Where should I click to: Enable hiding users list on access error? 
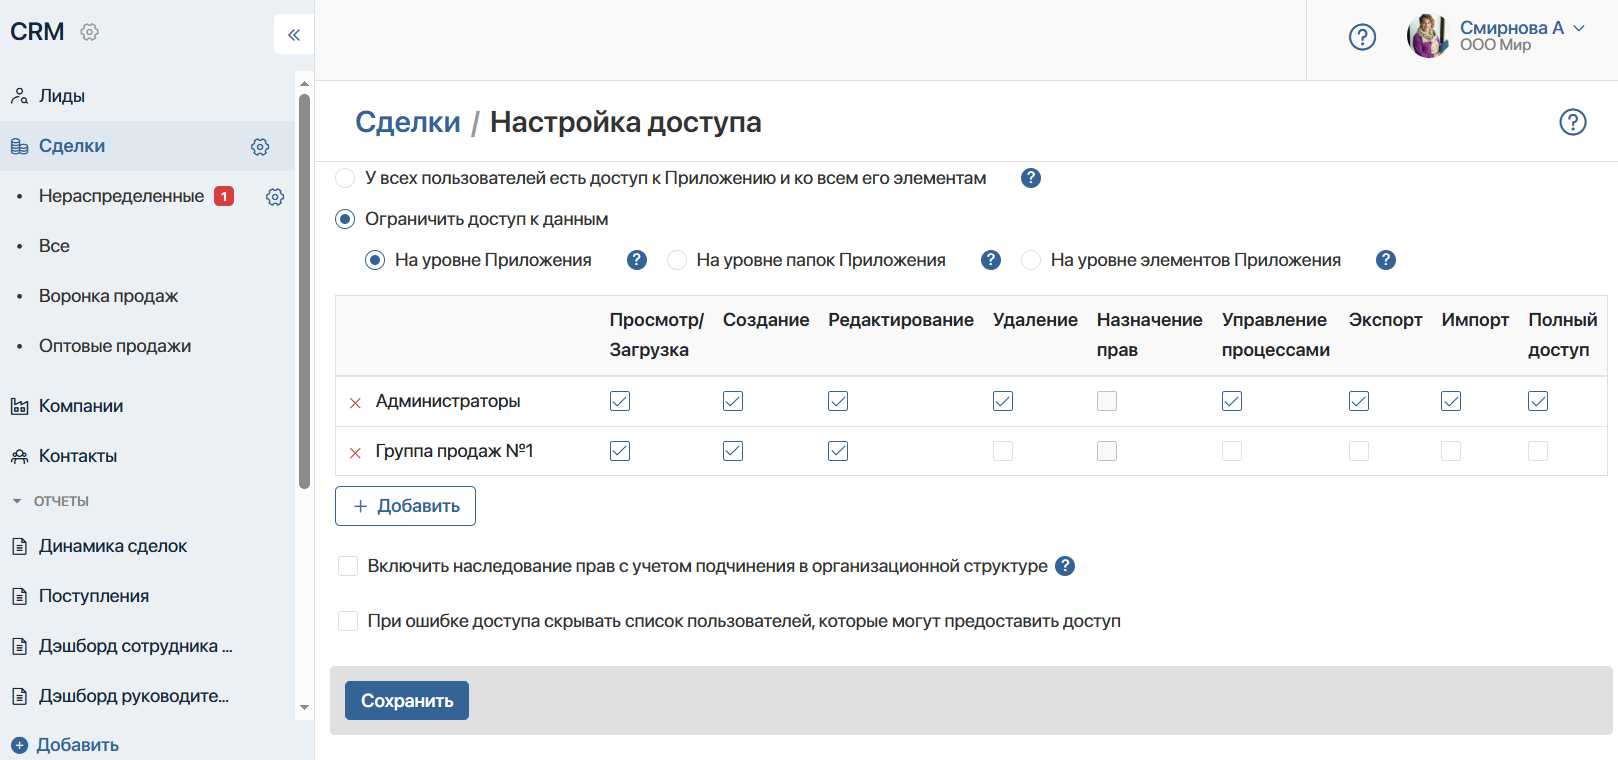tap(348, 621)
